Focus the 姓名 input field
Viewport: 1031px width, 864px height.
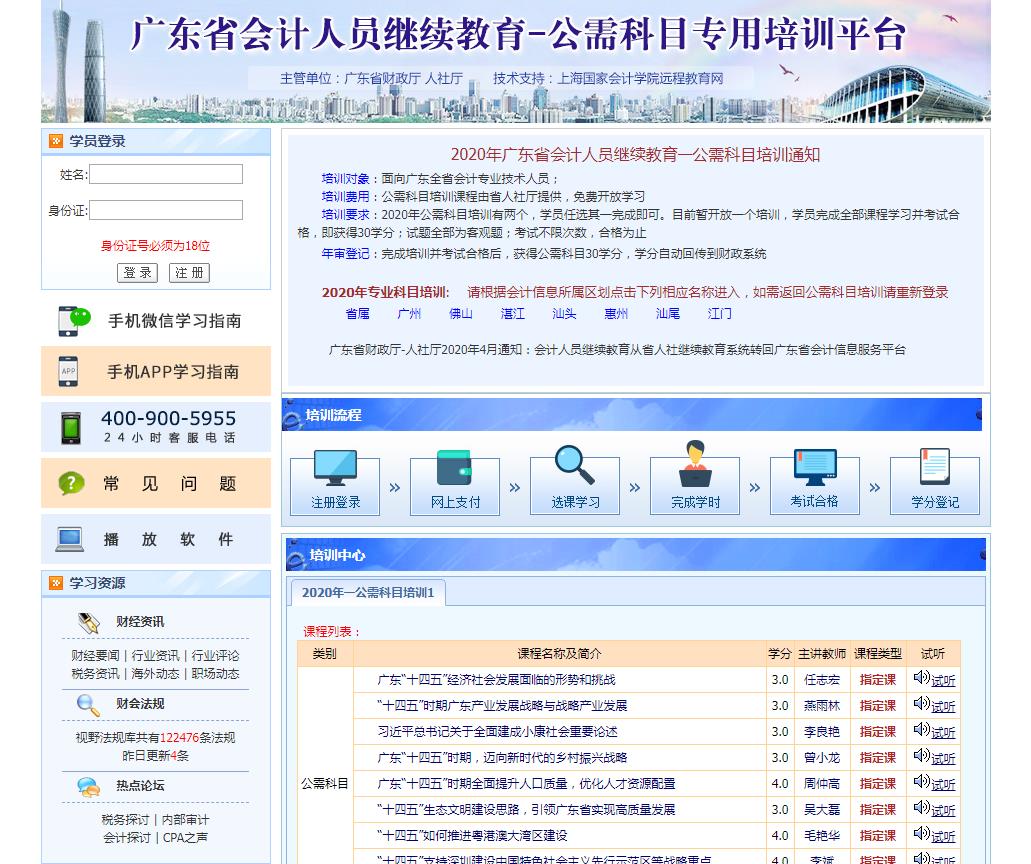tap(166, 175)
